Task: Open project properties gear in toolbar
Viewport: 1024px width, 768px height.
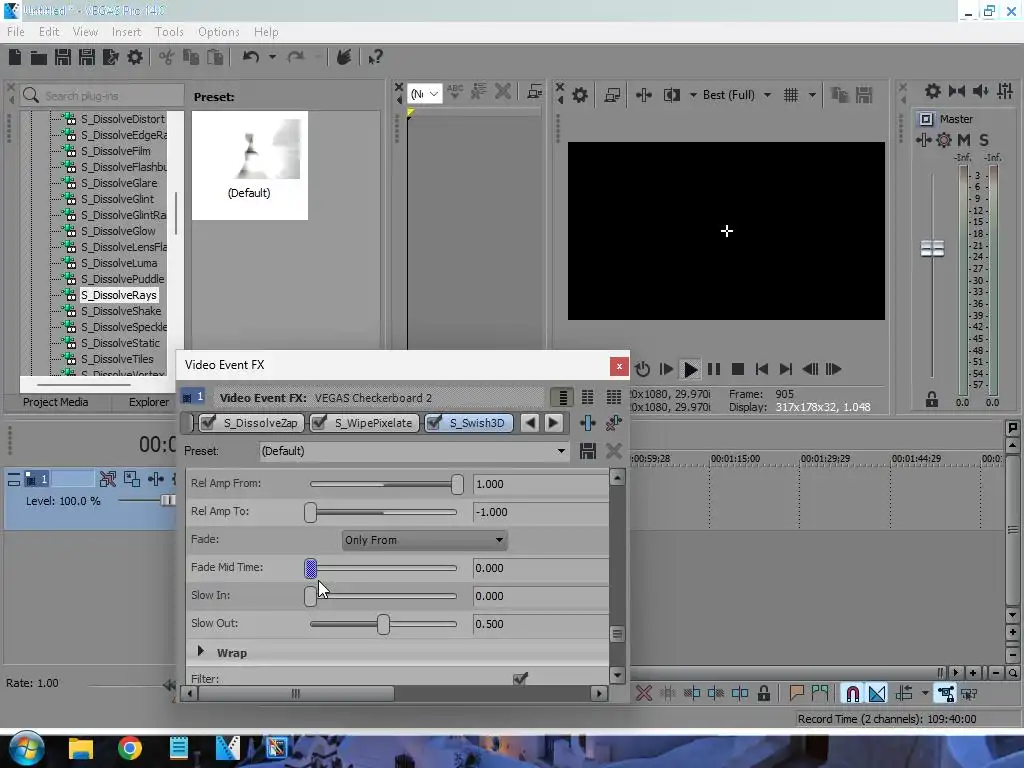Action: pos(135,57)
